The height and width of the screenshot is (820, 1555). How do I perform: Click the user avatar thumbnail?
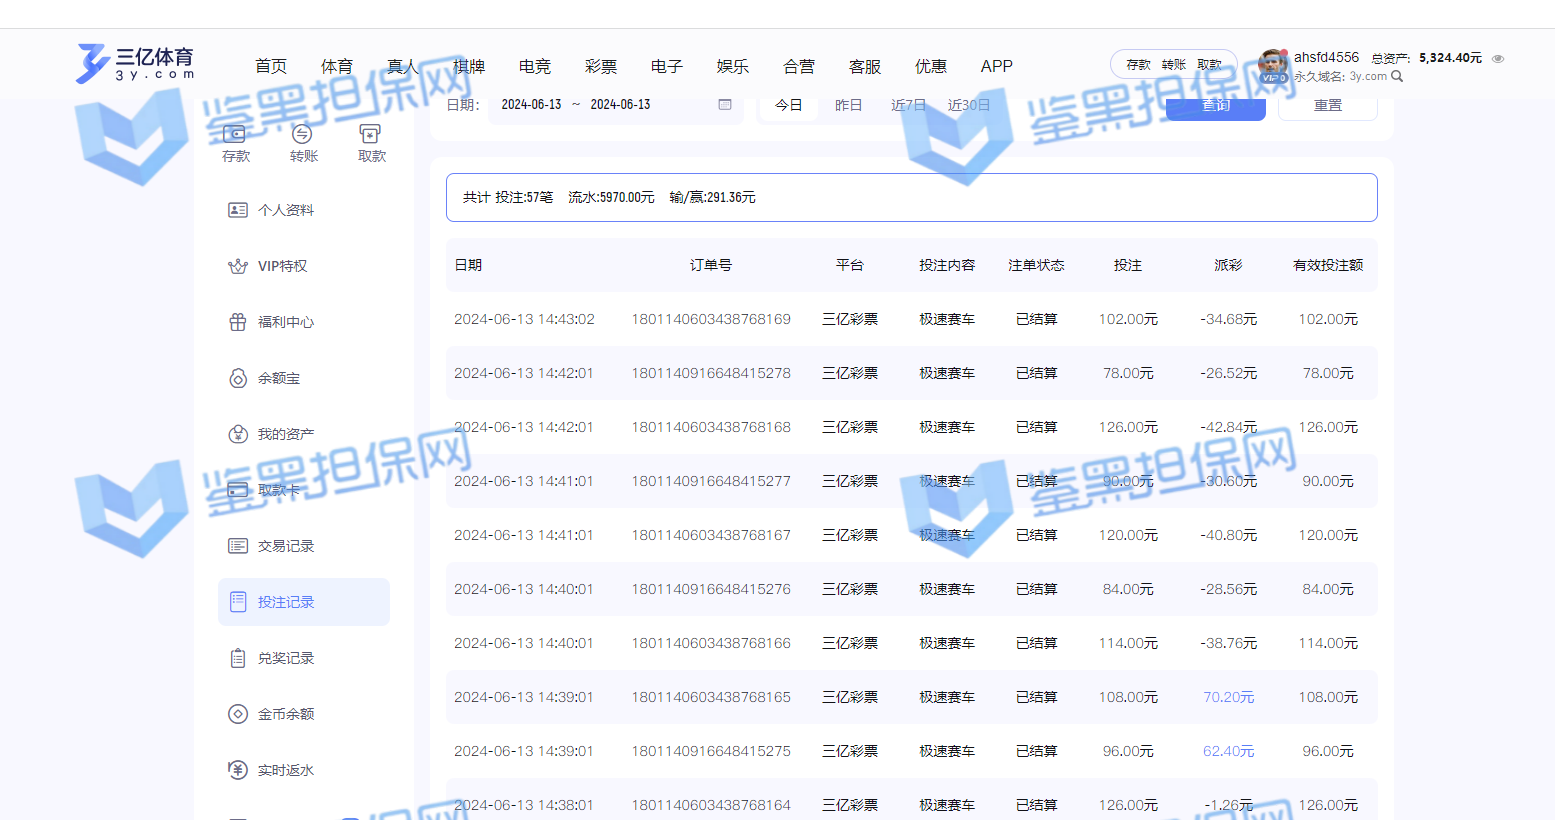click(x=1273, y=65)
